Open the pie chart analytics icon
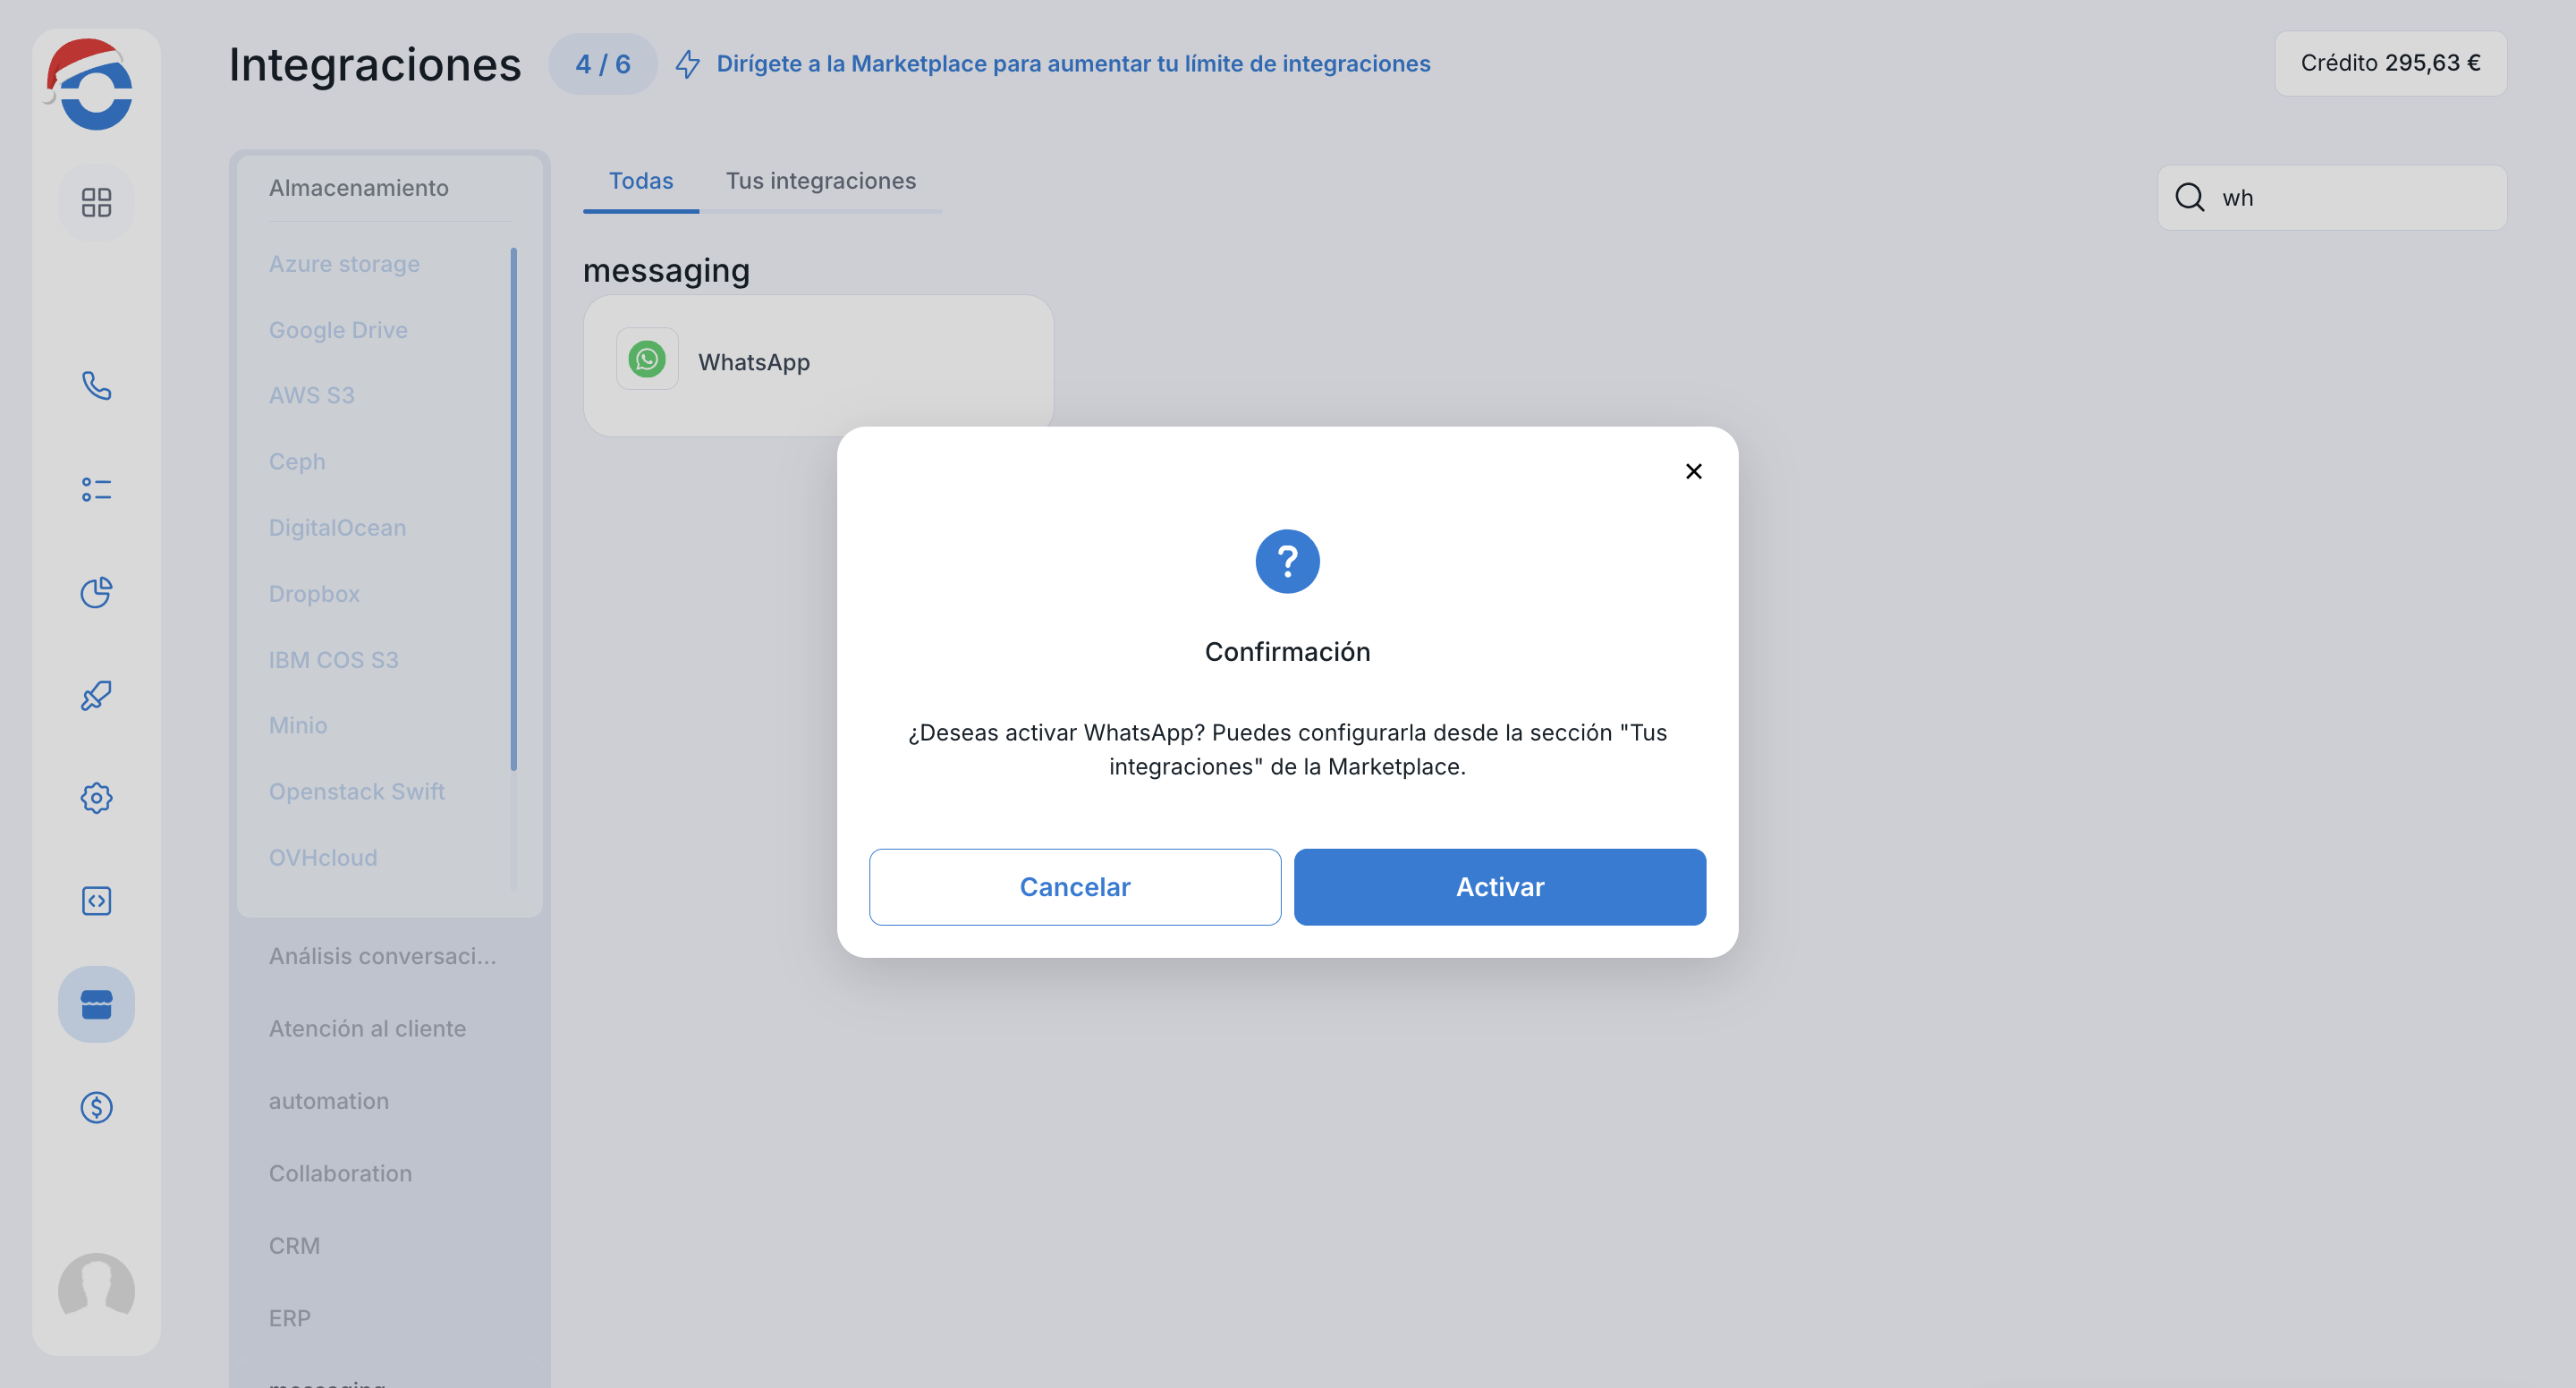Image resolution: width=2576 pixels, height=1388 pixels. point(96,592)
